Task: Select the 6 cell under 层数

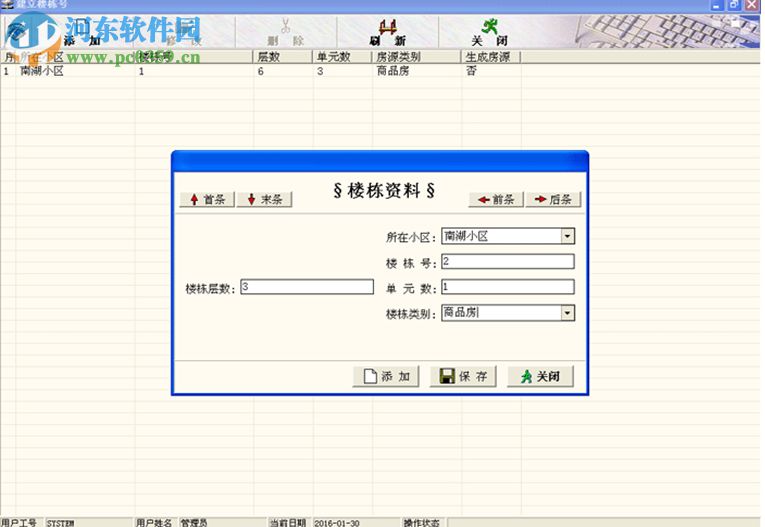Action: pyautogui.click(x=261, y=71)
